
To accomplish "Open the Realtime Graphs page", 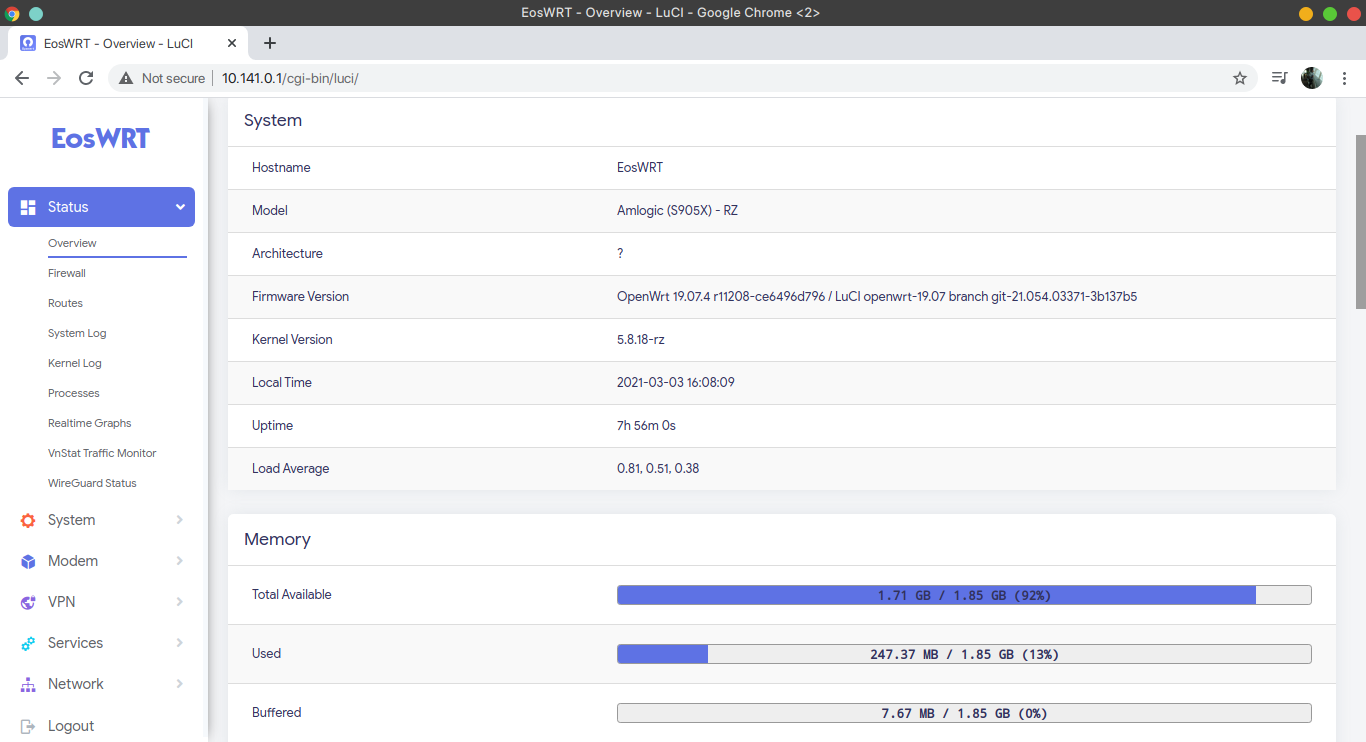I will 90,423.
